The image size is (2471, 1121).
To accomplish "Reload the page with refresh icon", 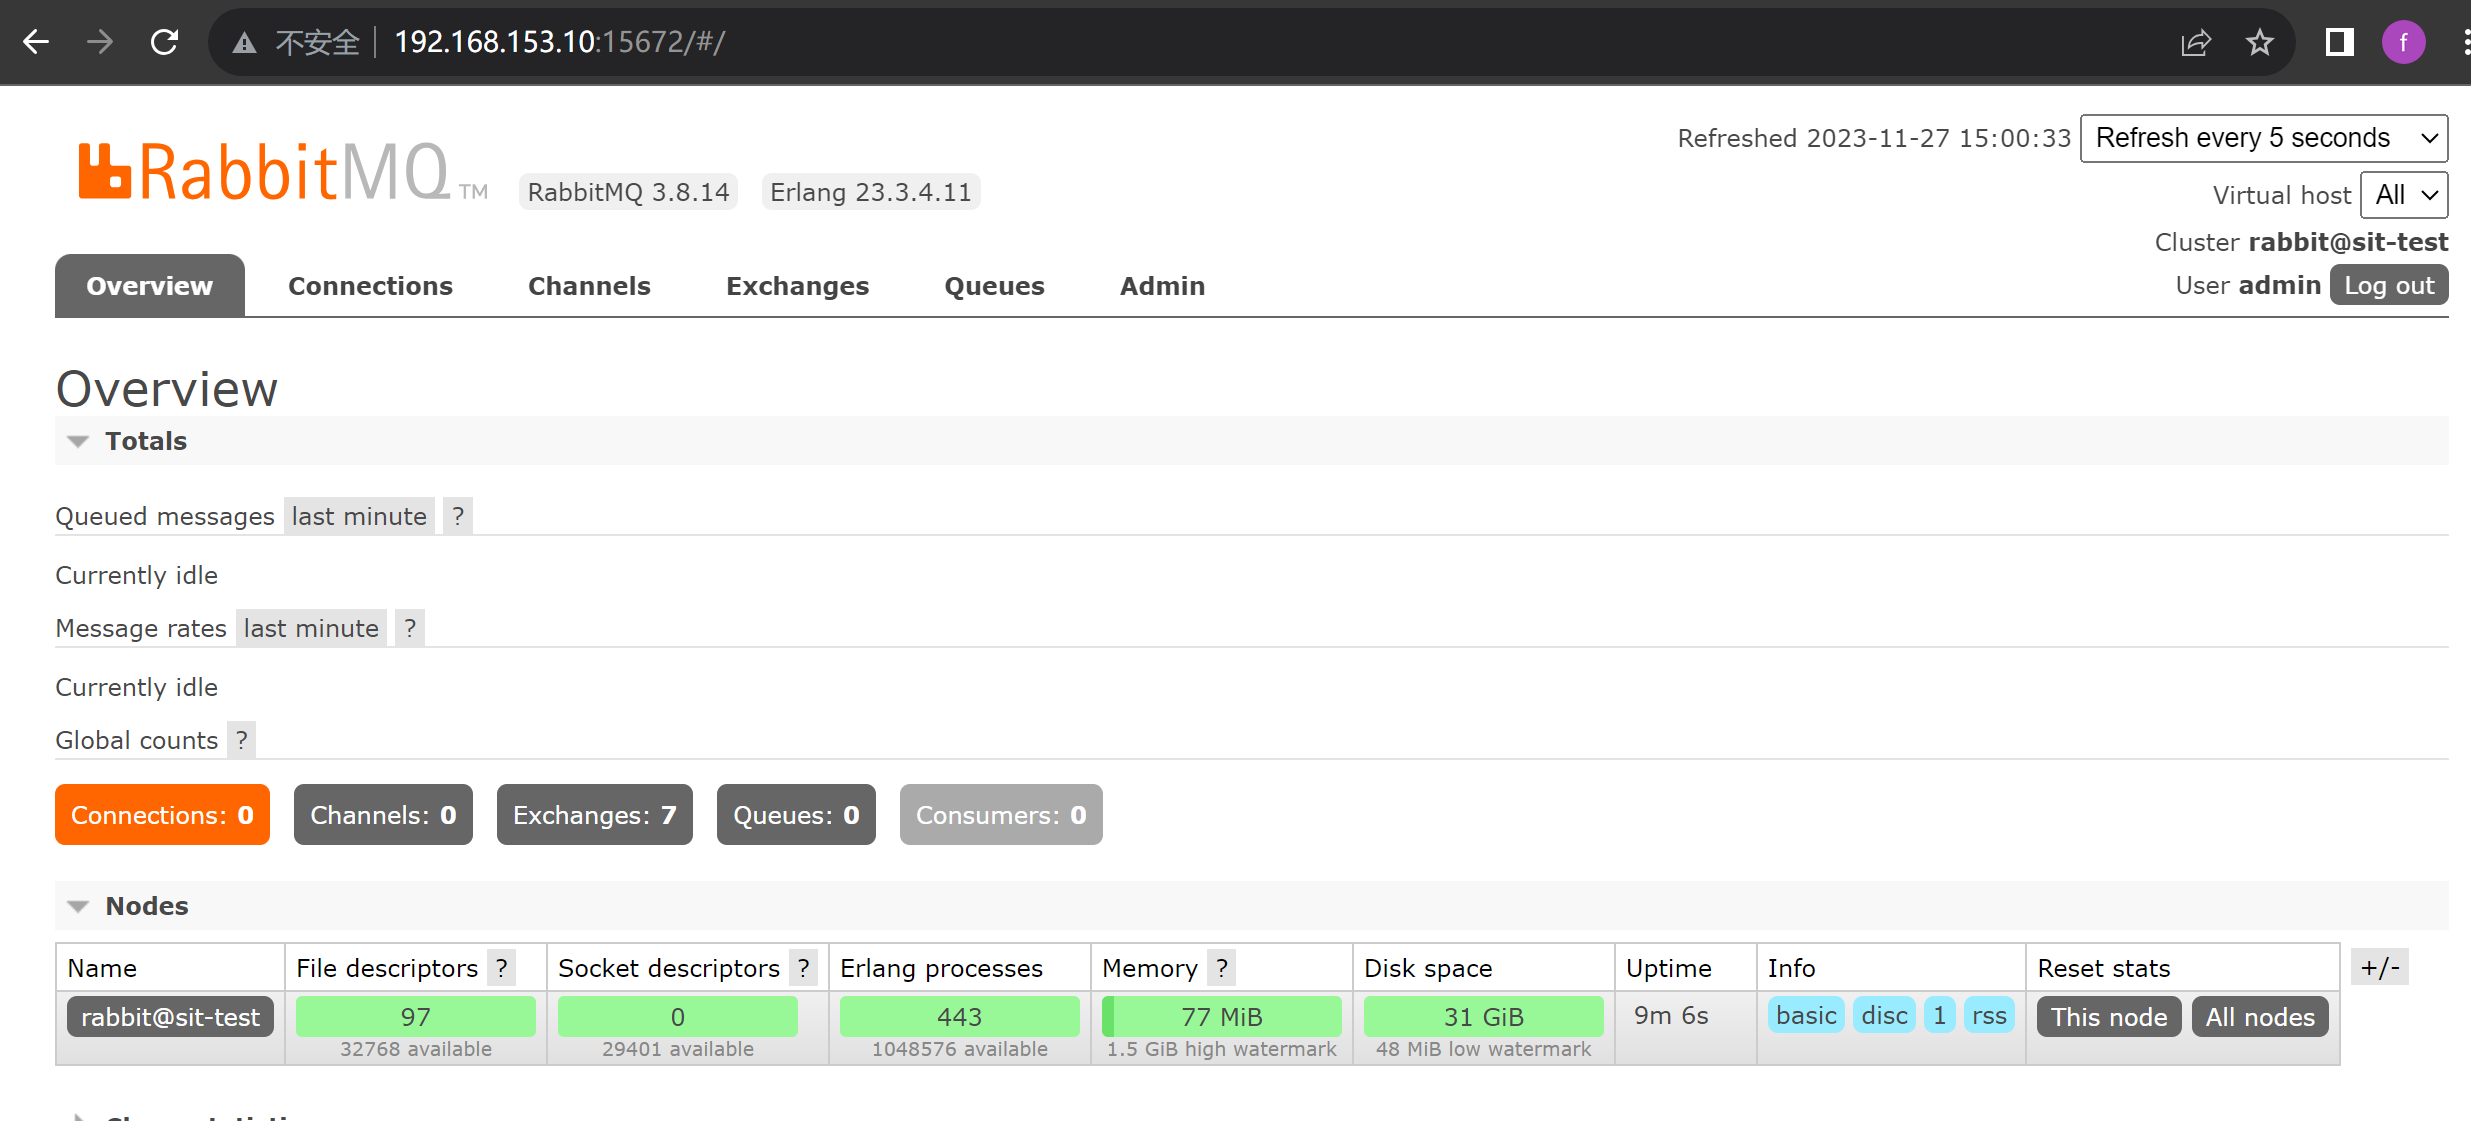I will pos(164,42).
